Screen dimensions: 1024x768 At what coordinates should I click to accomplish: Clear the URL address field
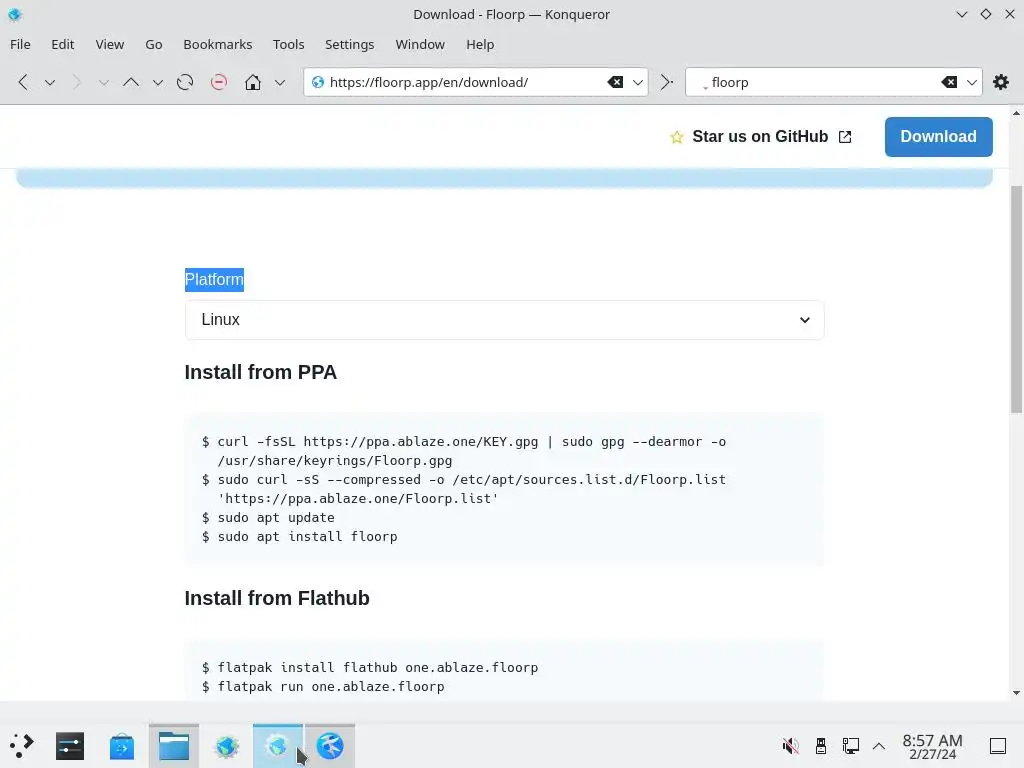[x=615, y=82]
